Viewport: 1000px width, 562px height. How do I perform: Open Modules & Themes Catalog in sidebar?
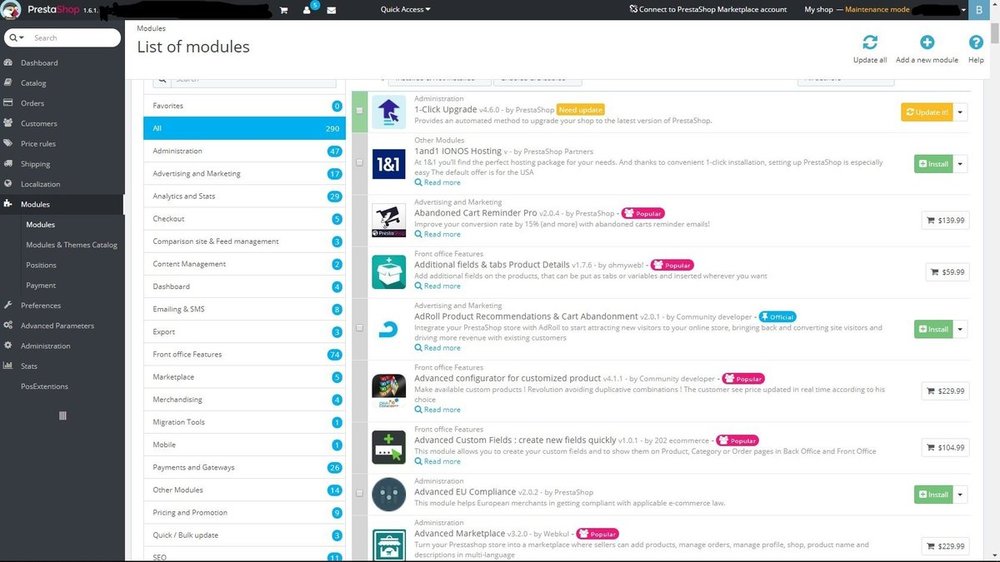pos(71,245)
